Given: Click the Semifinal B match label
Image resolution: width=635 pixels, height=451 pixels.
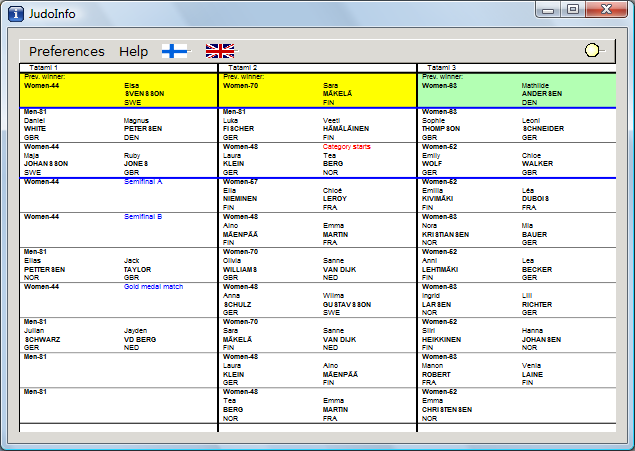Looking at the screenshot, I should (143, 217).
